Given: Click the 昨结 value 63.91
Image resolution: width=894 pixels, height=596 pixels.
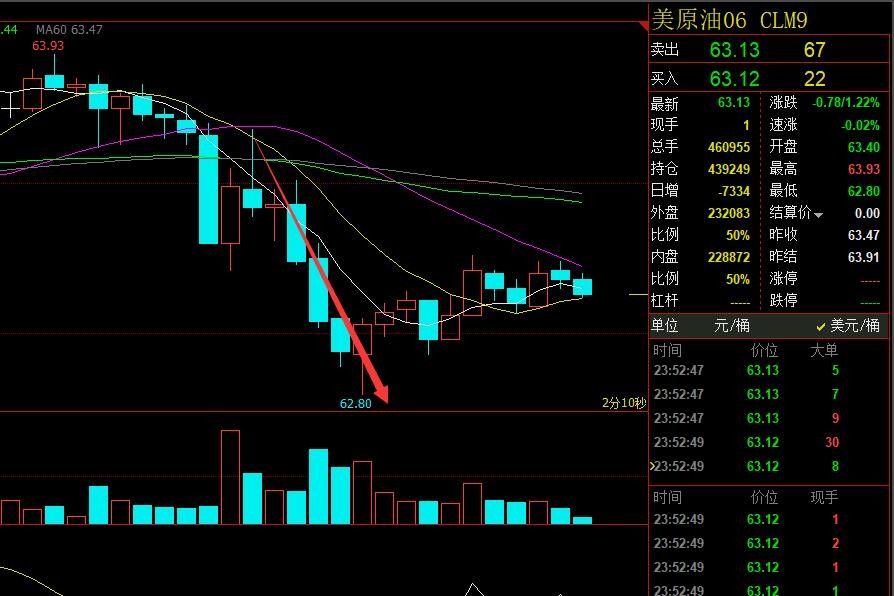Looking at the screenshot, I should point(864,257).
